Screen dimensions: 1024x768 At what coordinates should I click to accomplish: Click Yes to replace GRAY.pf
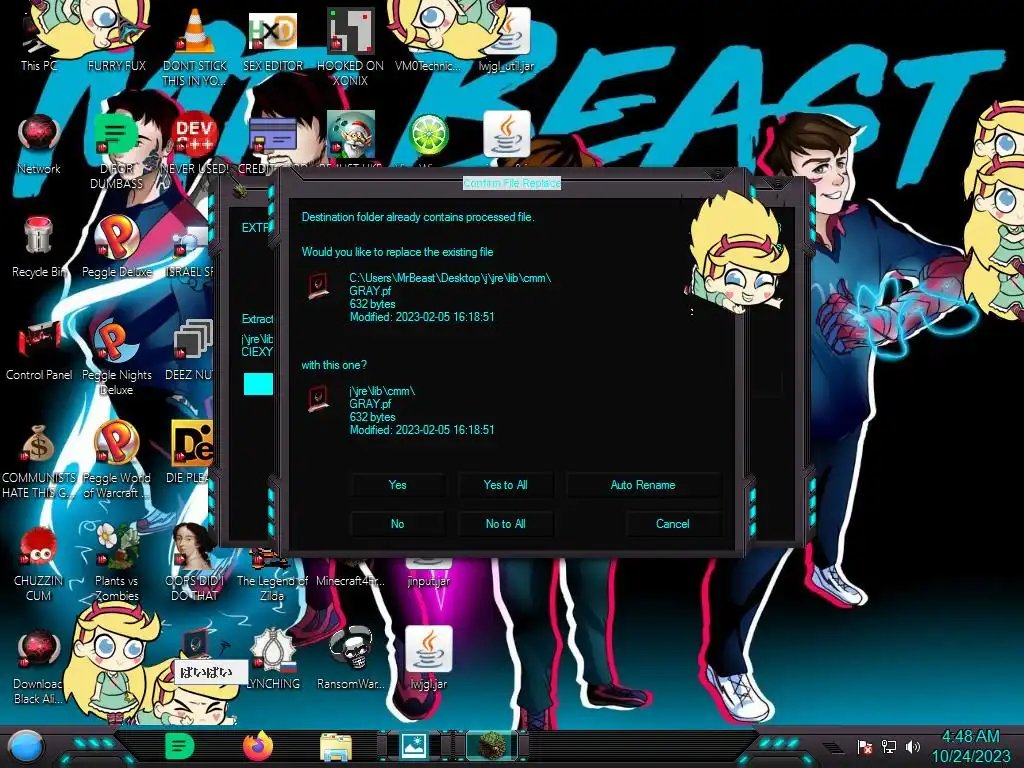(397, 485)
